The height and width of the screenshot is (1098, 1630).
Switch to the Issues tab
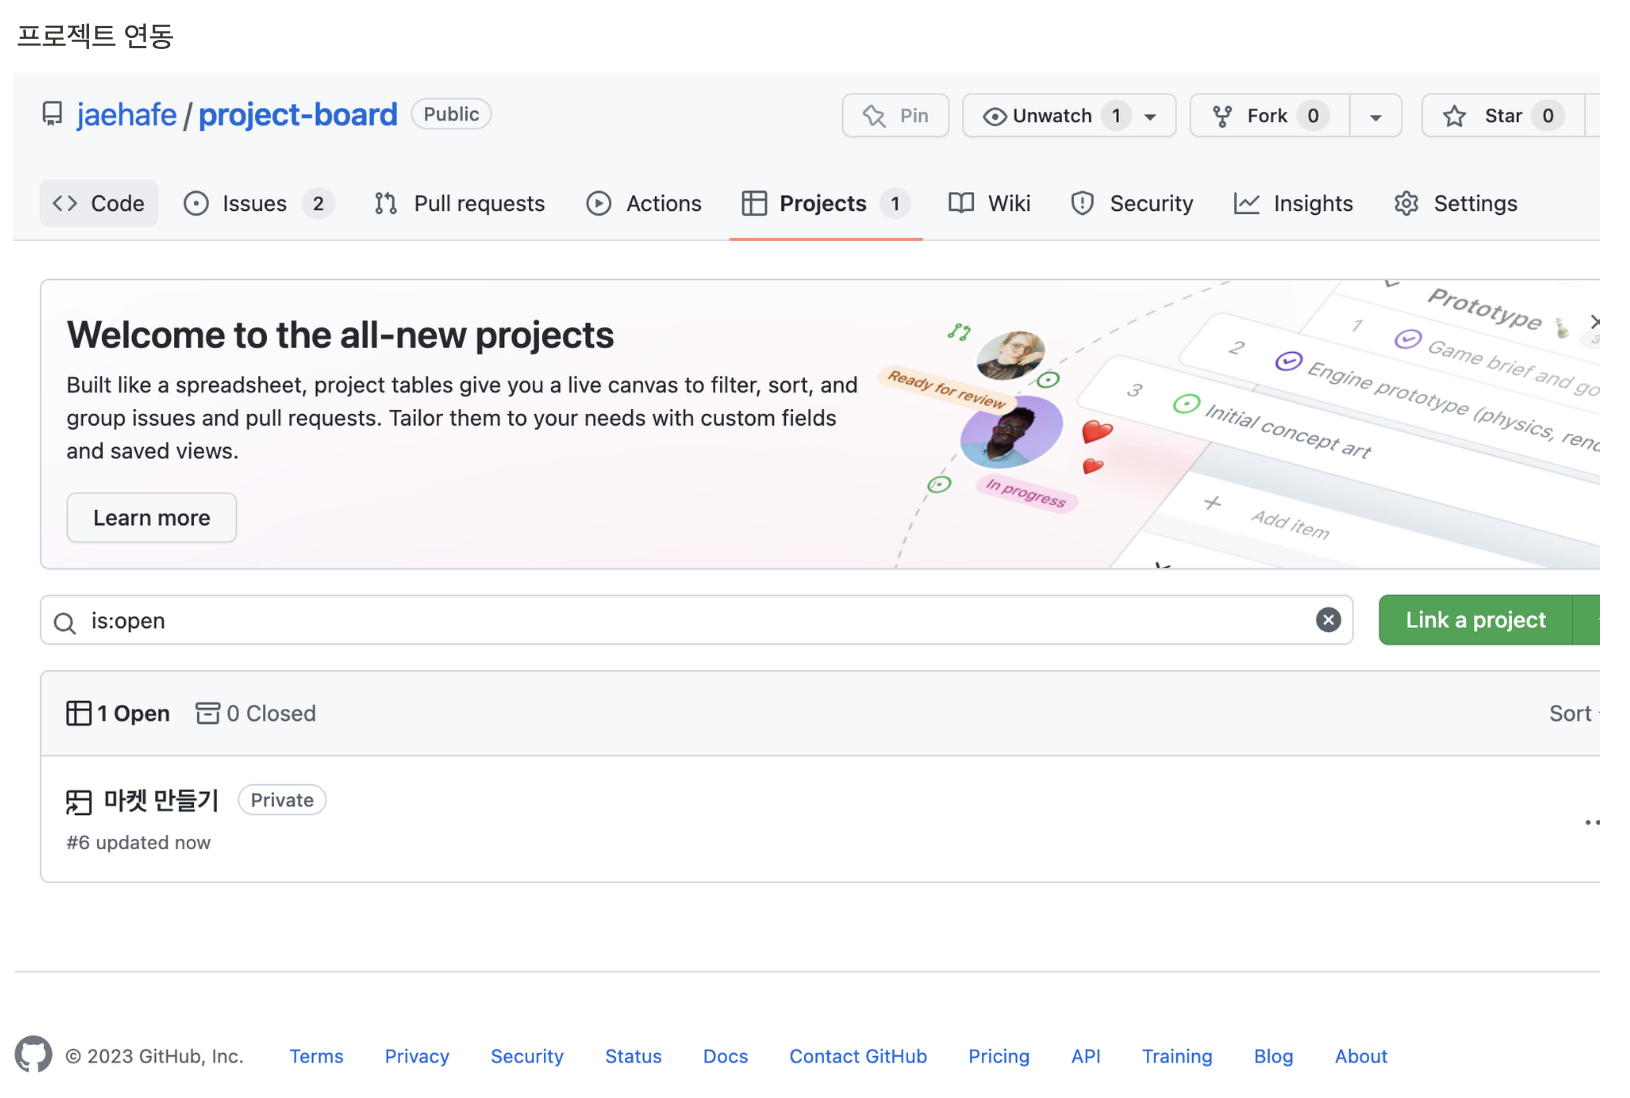[x=257, y=203]
